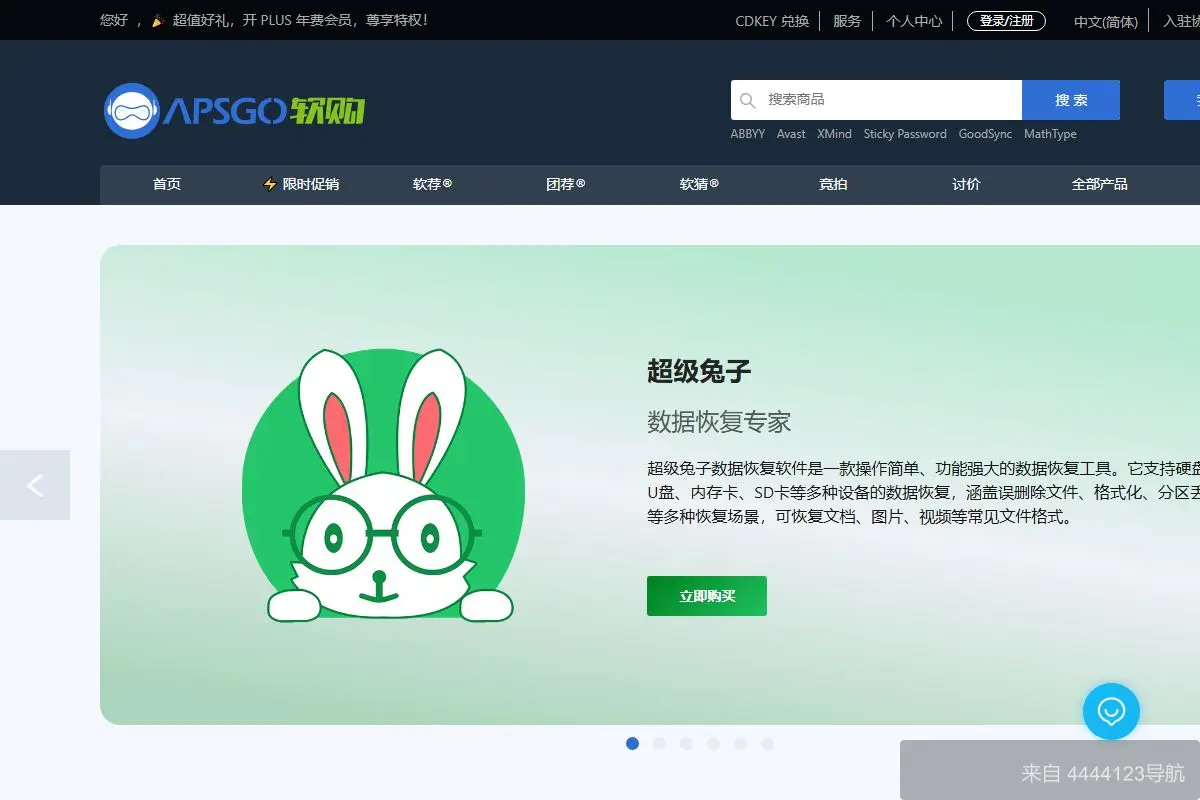
Task: Open the blue customer service chat bubble
Action: click(1111, 712)
